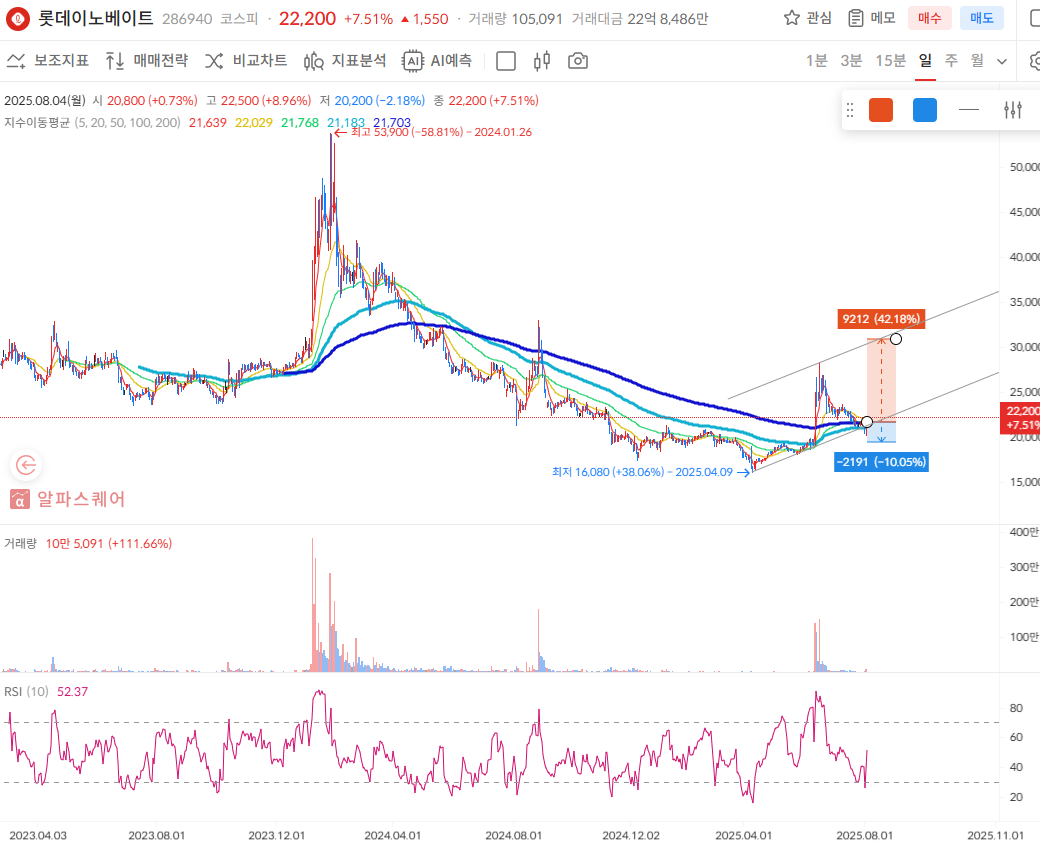The image size is (1040, 848).
Task: Grab the drawing toolbar drag handle
Action: coord(850,110)
